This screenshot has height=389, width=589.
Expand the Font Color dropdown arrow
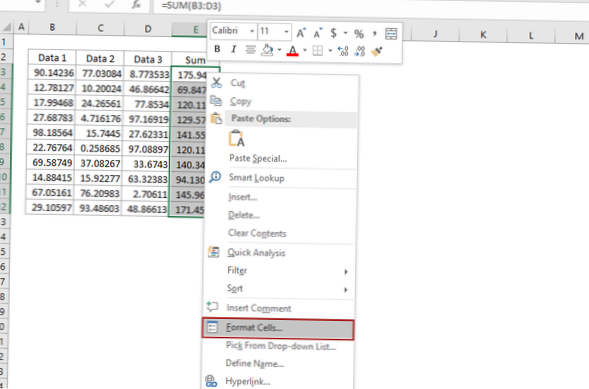coord(305,50)
